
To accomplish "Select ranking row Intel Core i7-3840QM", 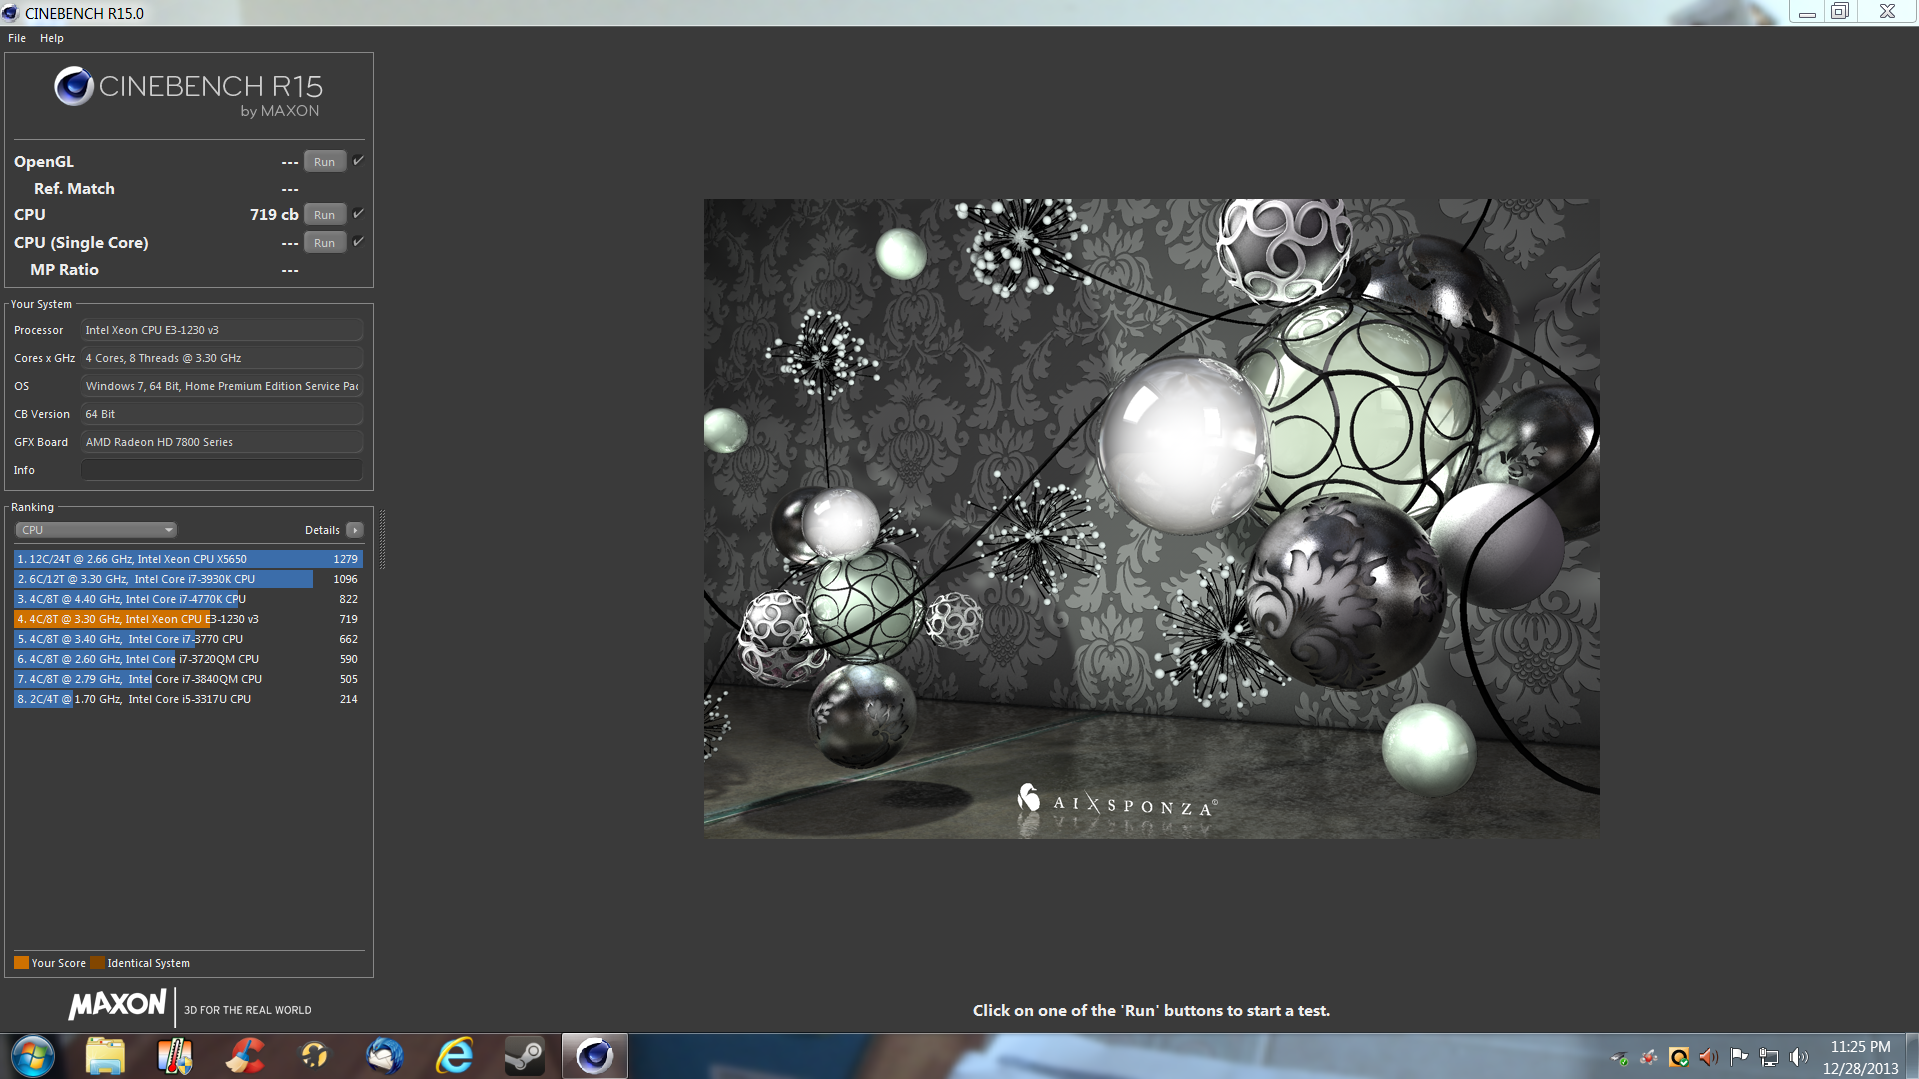I will tap(188, 679).
